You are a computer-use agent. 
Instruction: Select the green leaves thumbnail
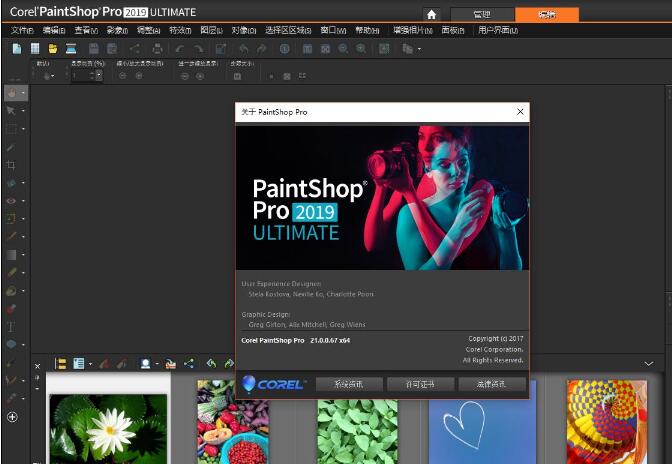click(x=357, y=432)
